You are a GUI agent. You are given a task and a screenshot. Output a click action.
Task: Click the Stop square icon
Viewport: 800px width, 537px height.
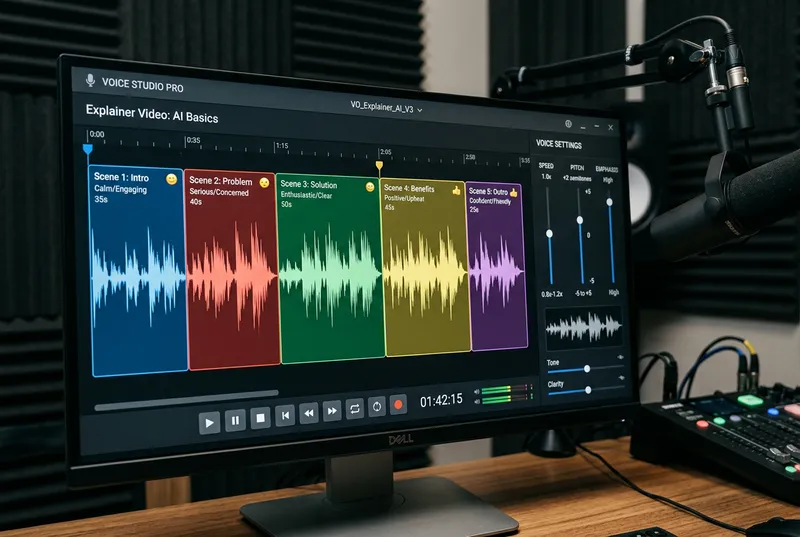tap(259, 419)
